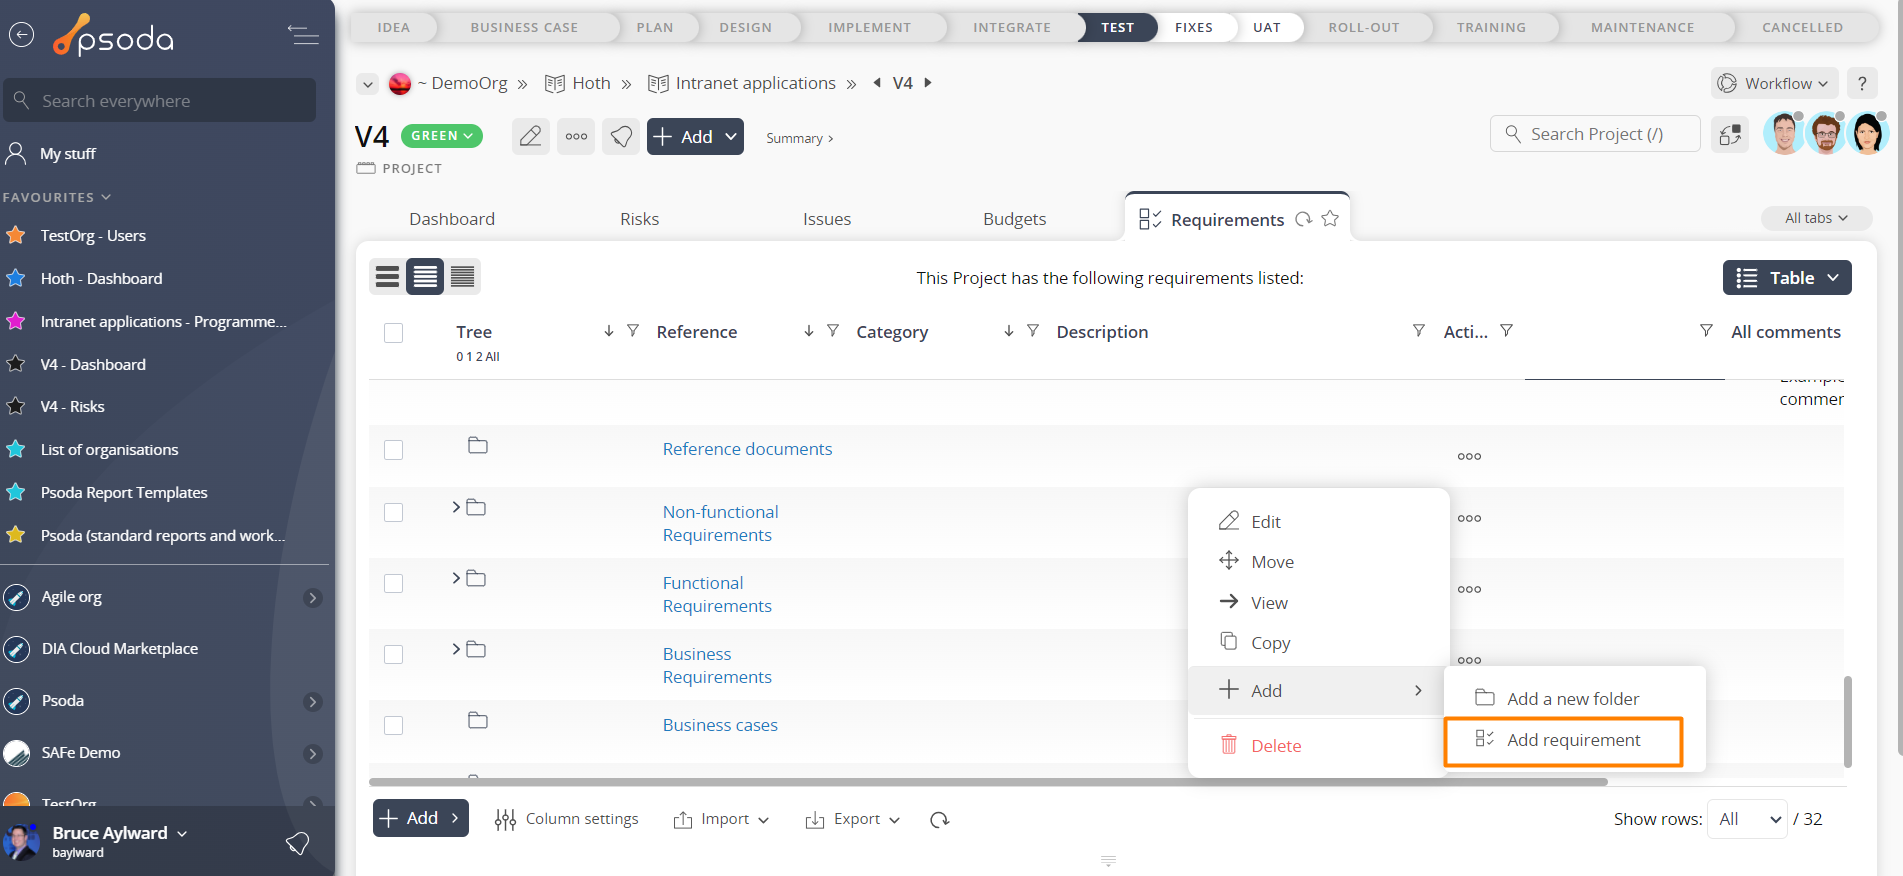Sort the Reference column with its arrow icon
The width and height of the screenshot is (1903, 876).
pyautogui.click(x=808, y=331)
